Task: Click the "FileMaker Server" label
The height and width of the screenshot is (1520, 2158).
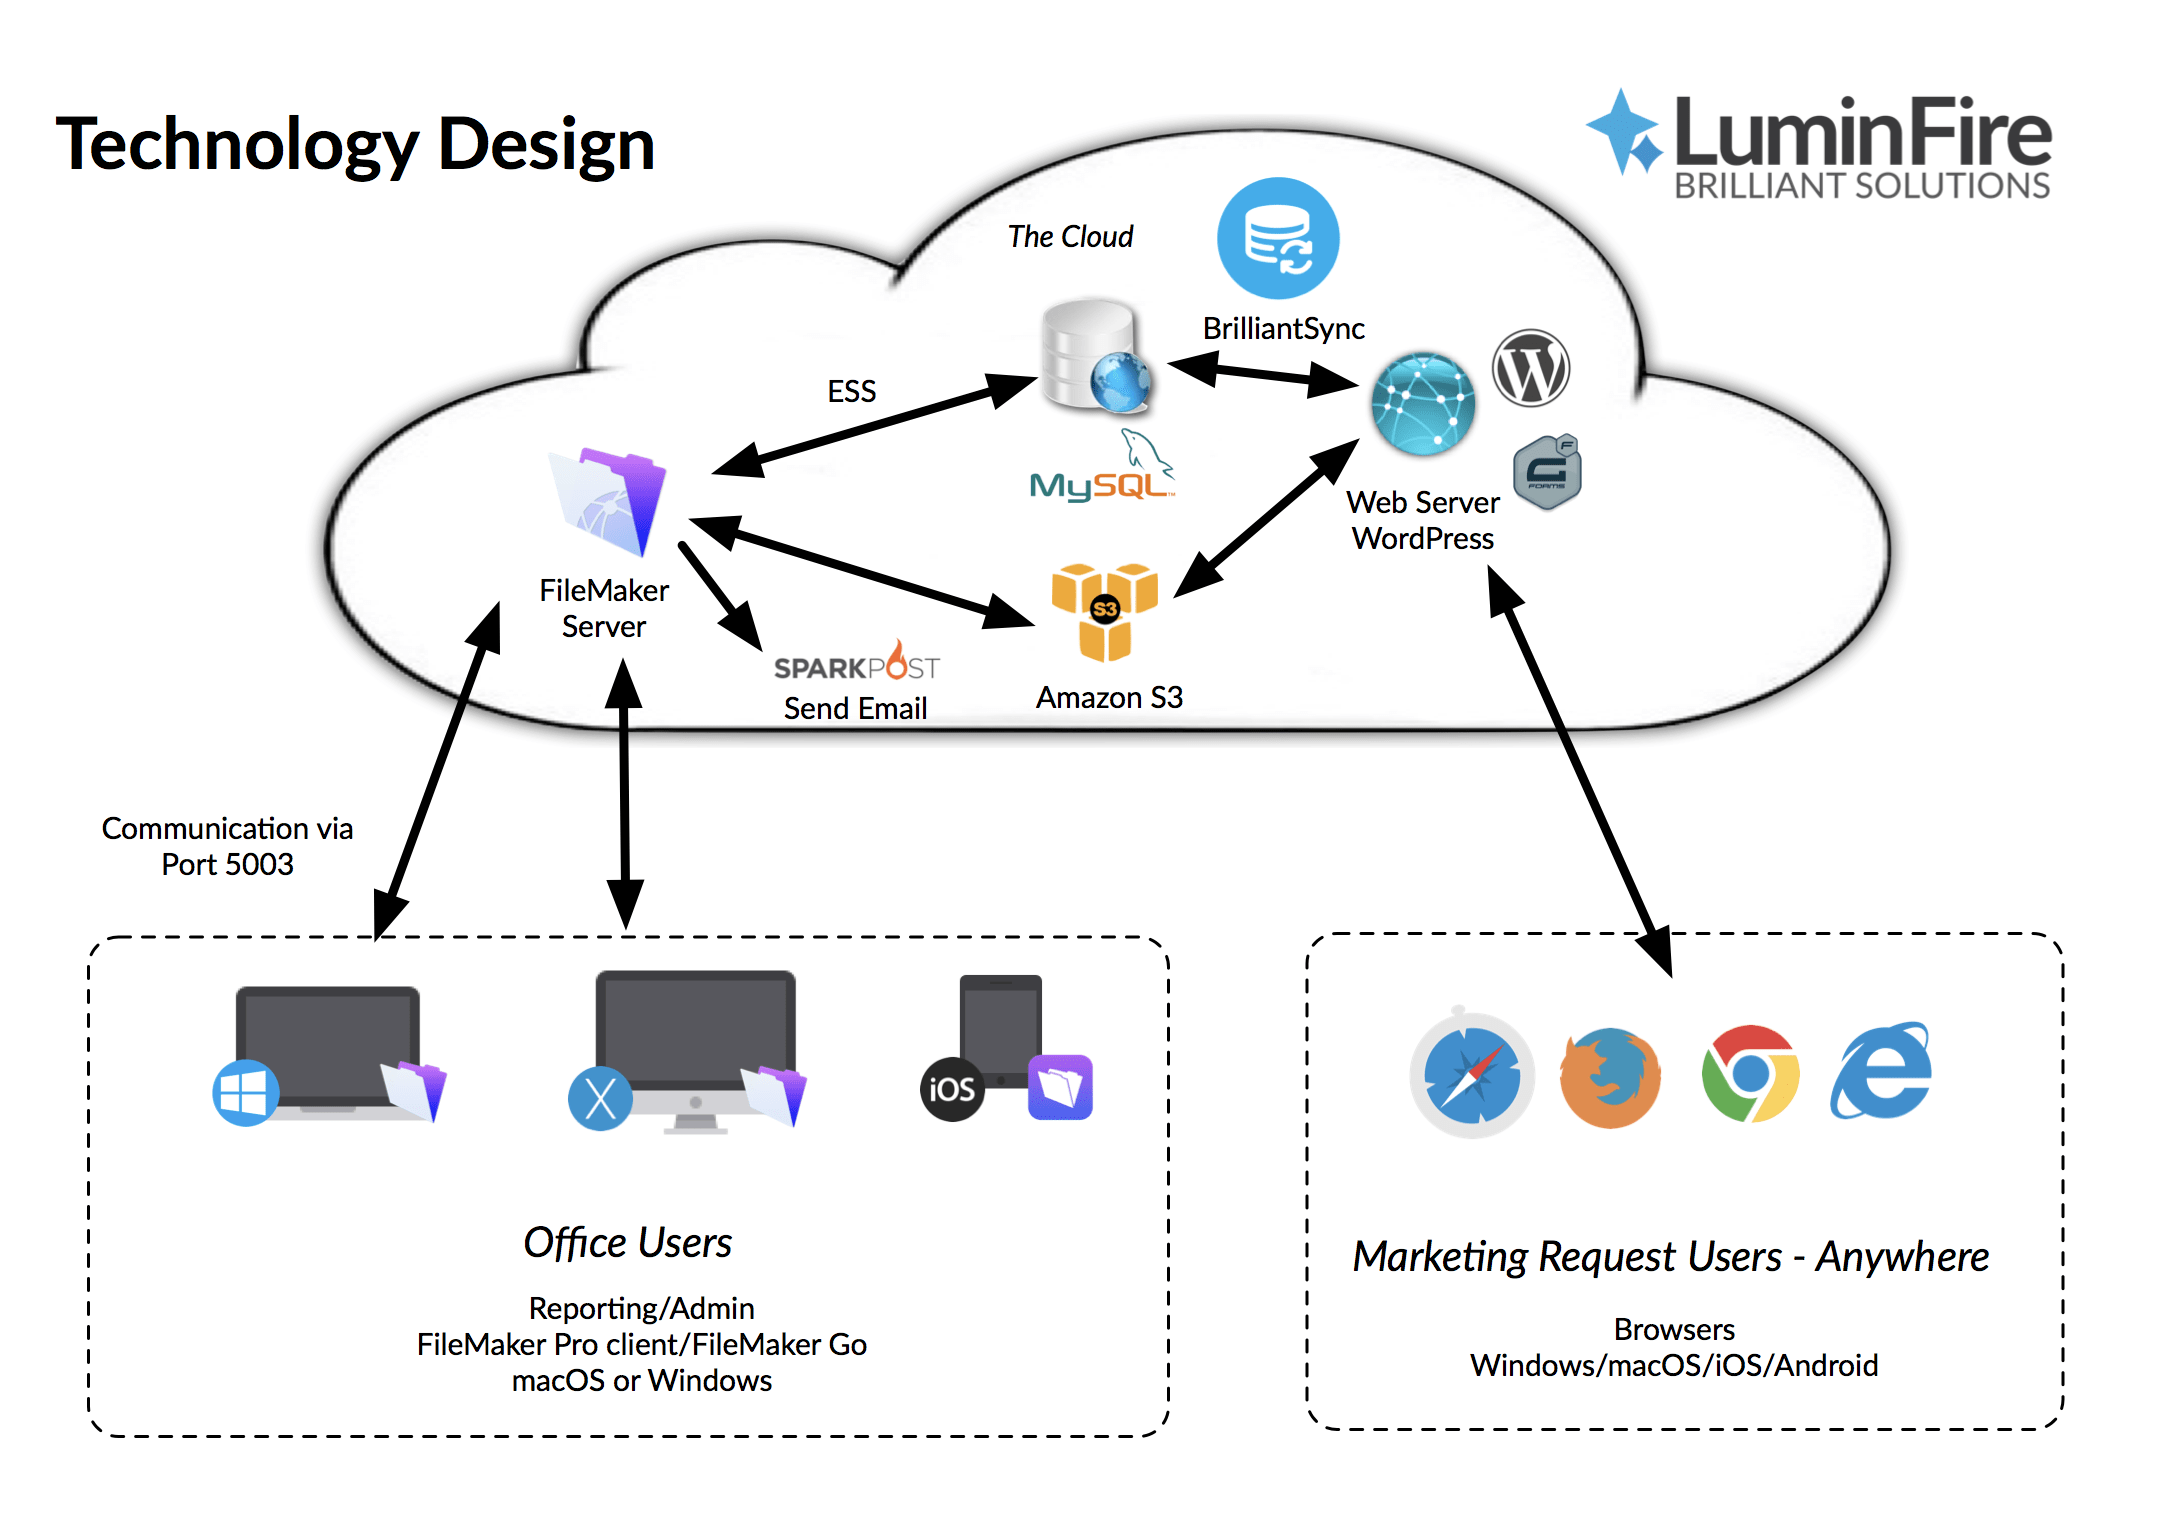Action: [x=604, y=608]
